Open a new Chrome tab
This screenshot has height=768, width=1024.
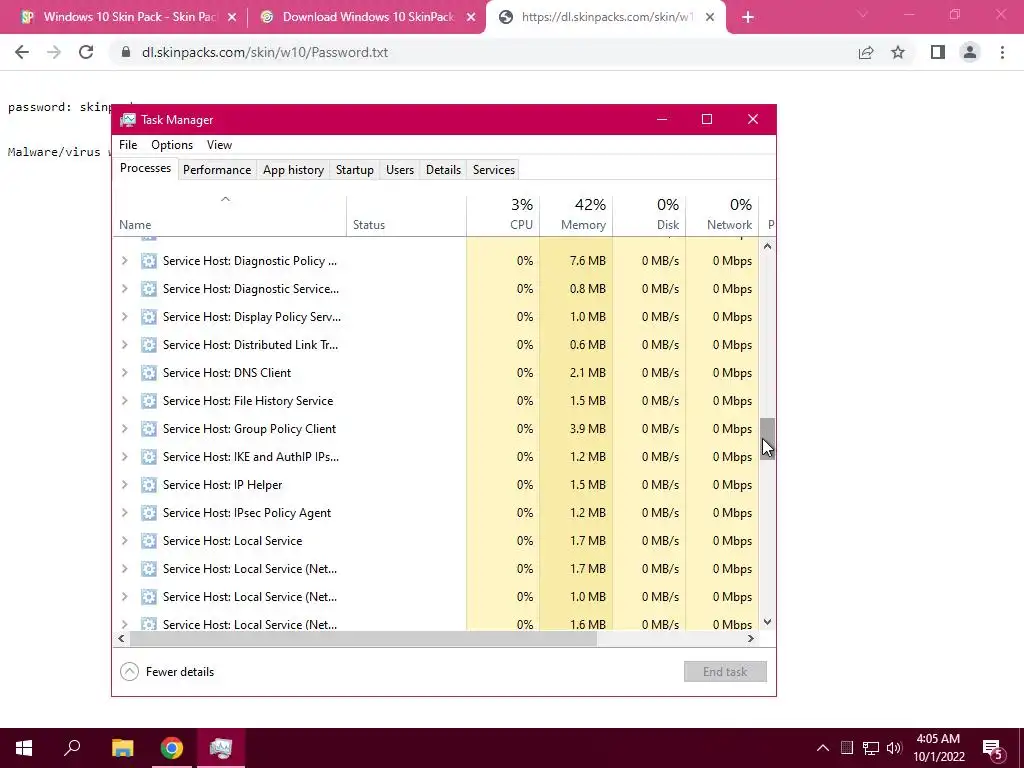point(748,18)
